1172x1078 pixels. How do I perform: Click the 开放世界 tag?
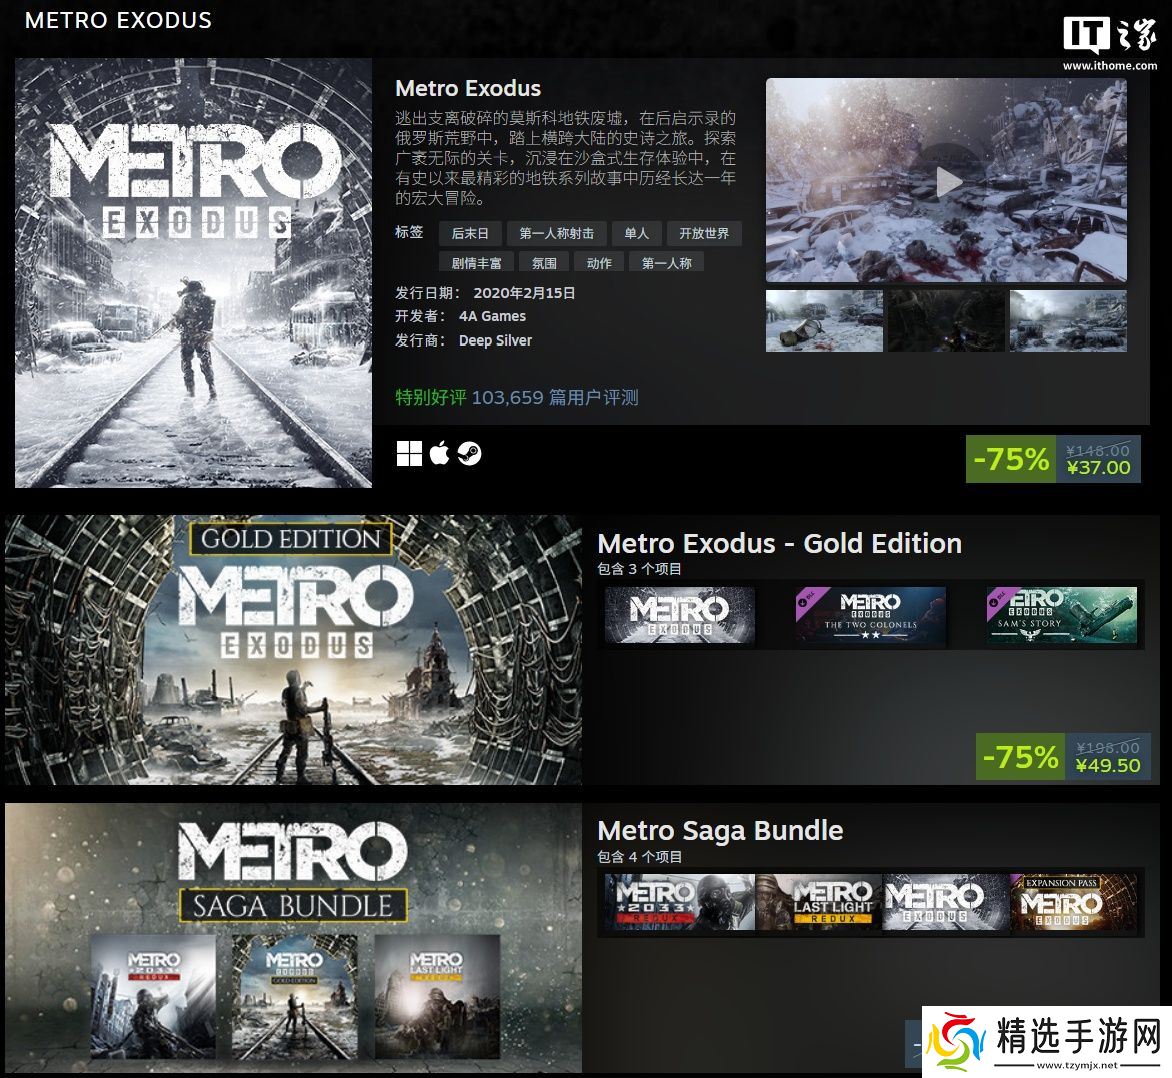point(704,233)
